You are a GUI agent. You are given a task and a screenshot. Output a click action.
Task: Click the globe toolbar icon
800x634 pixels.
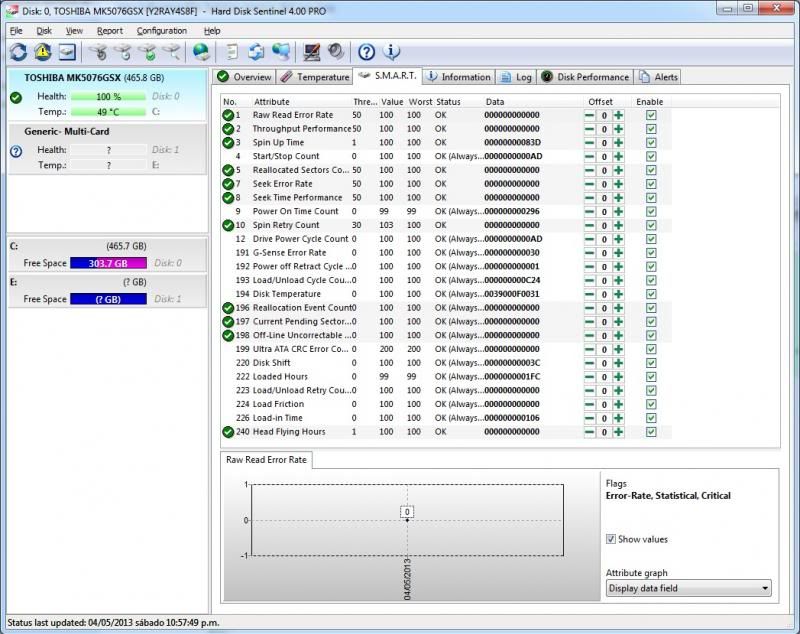click(x=202, y=52)
